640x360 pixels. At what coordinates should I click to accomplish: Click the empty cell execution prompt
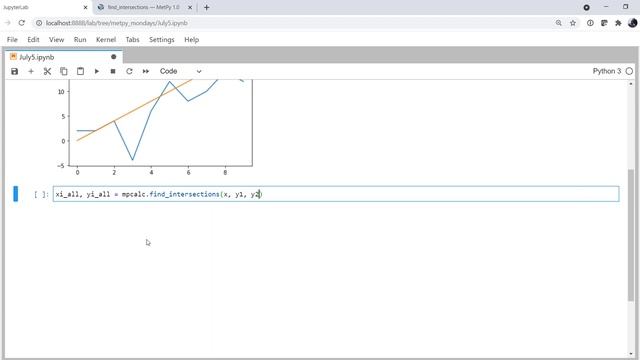41,194
